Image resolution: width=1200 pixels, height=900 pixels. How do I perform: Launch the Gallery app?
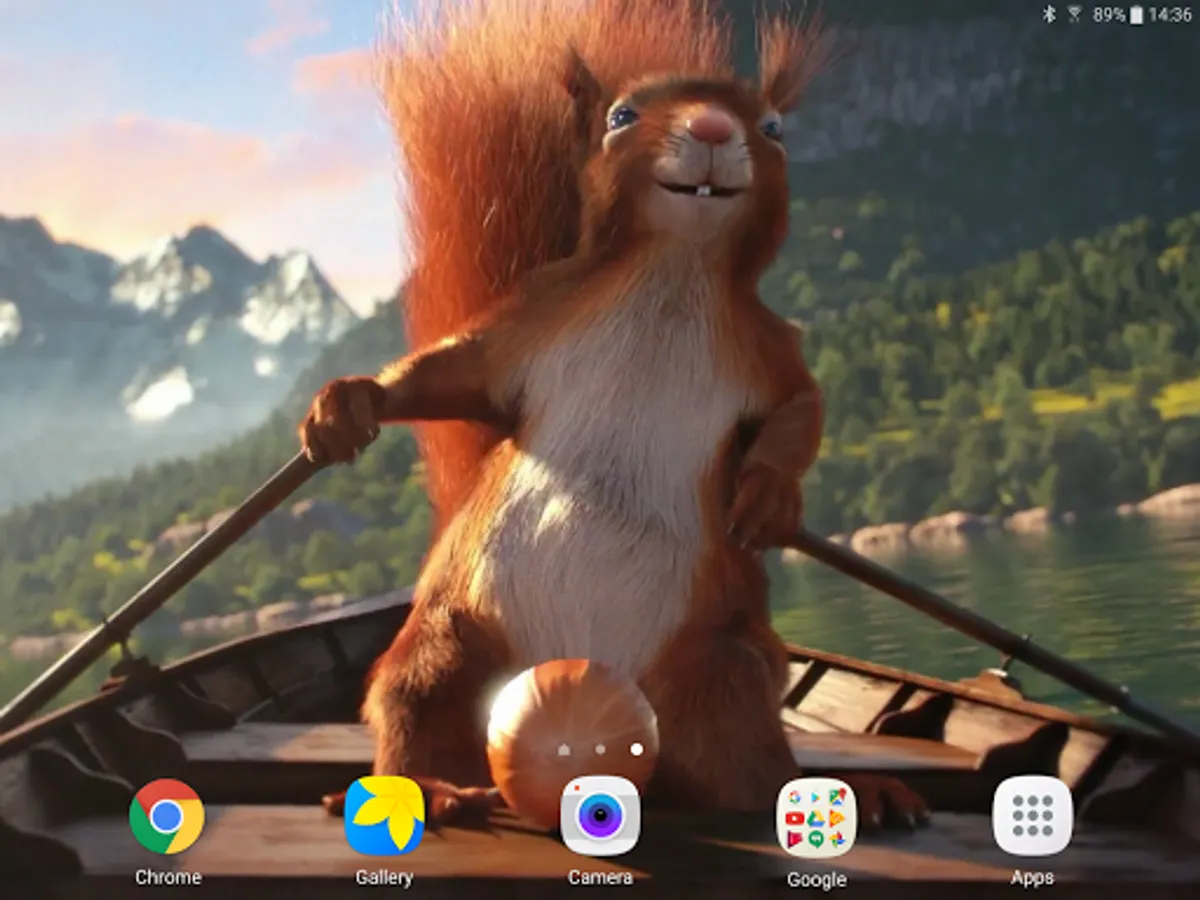(x=384, y=816)
